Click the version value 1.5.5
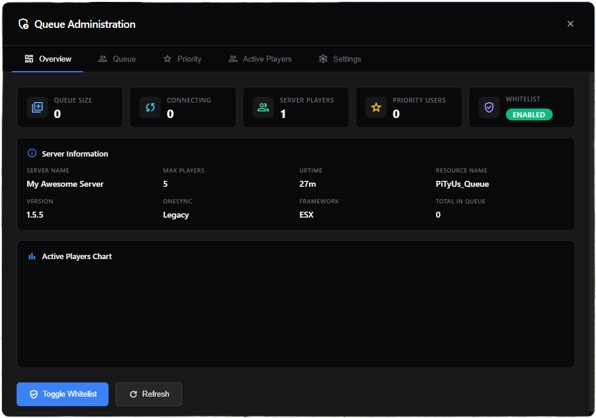Image resolution: width=596 pixels, height=418 pixels. pos(35,215)
